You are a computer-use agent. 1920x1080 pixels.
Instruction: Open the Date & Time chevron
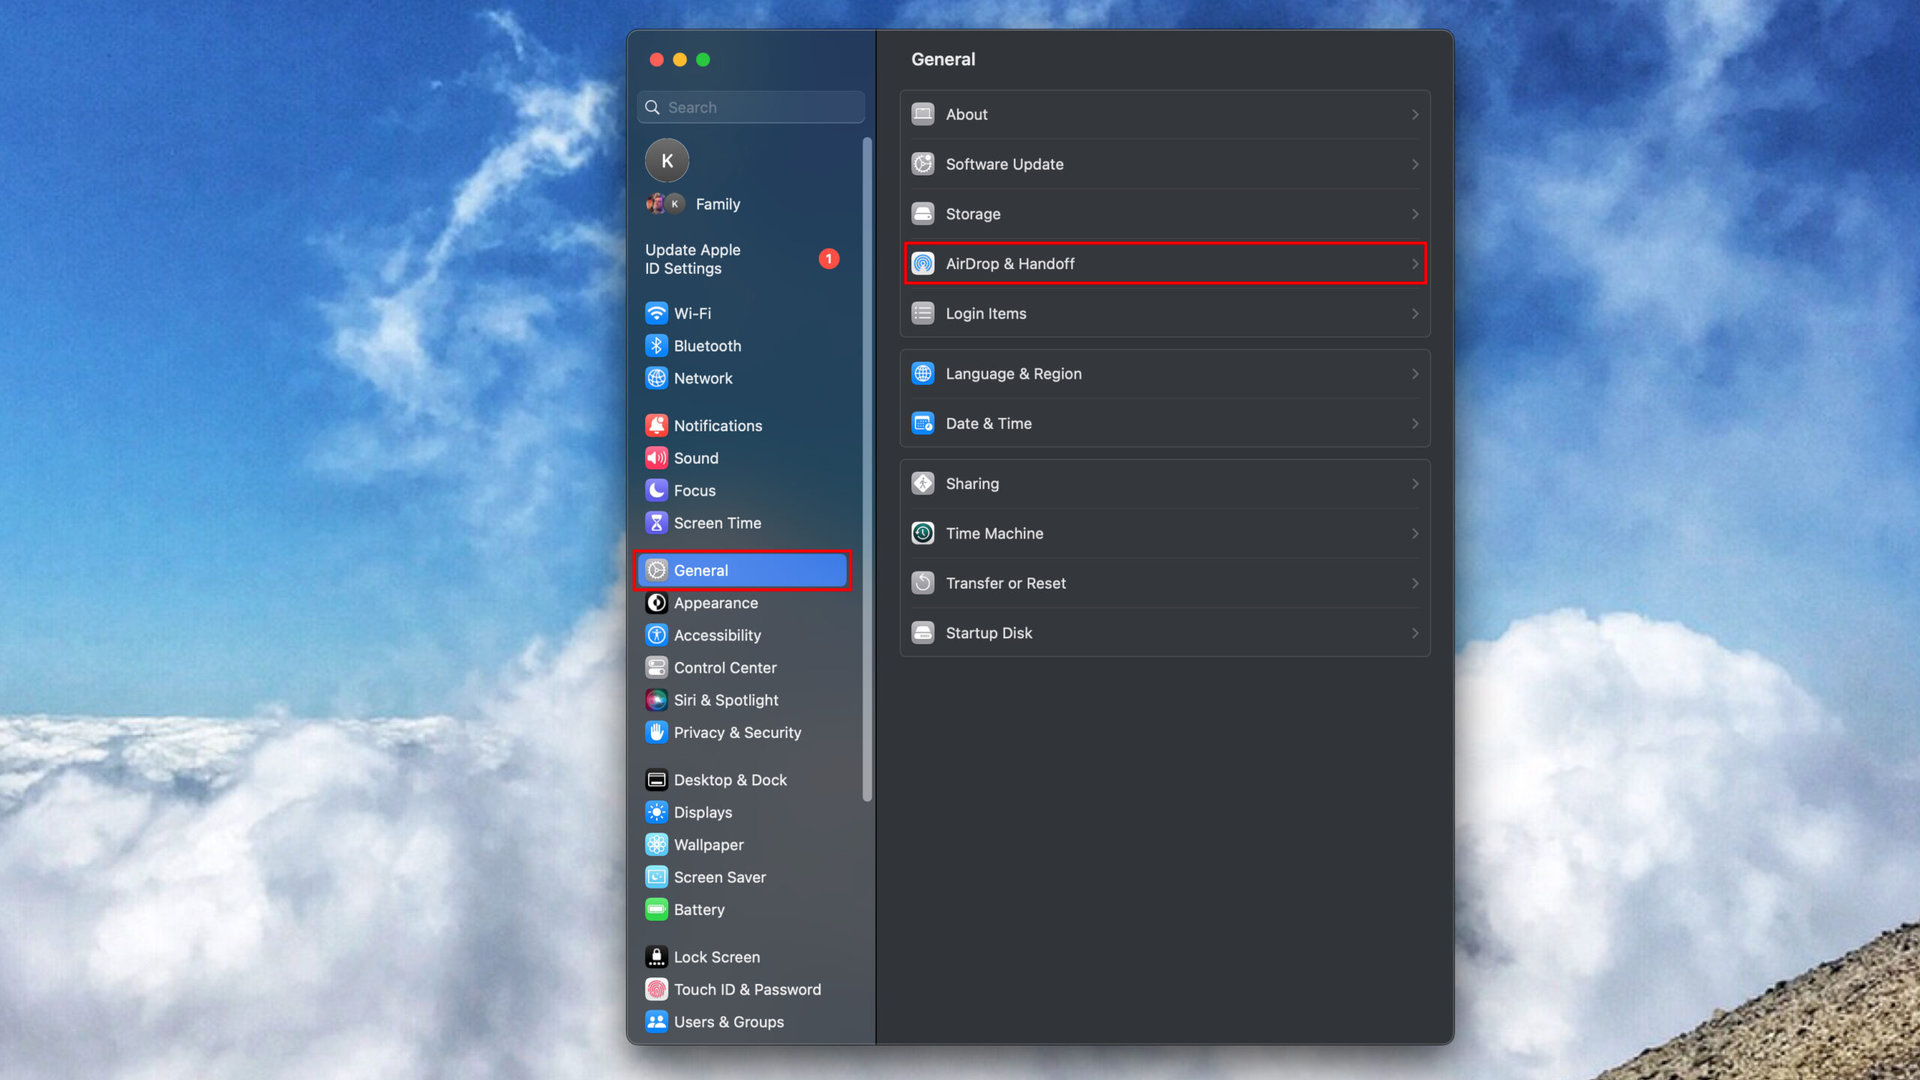[1414, 424]
